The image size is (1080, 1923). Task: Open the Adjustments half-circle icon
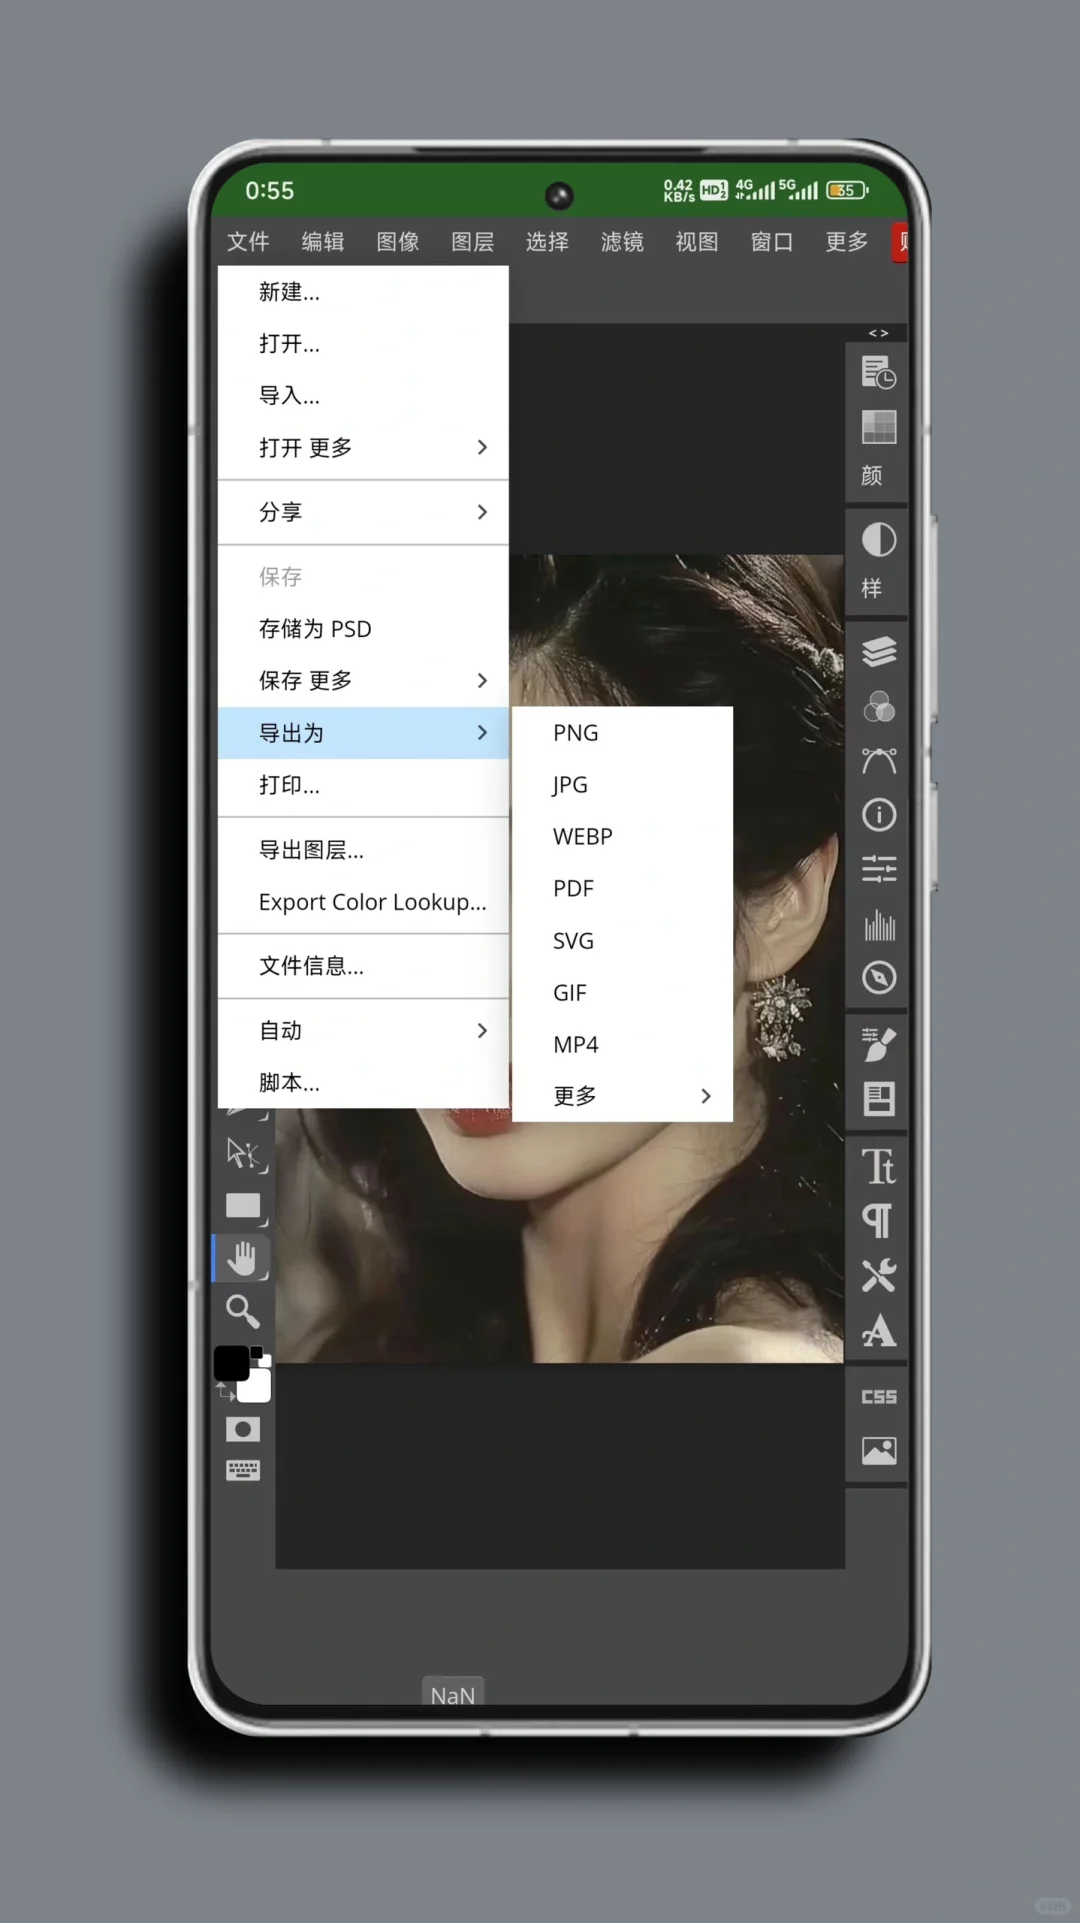pos(878,540)
